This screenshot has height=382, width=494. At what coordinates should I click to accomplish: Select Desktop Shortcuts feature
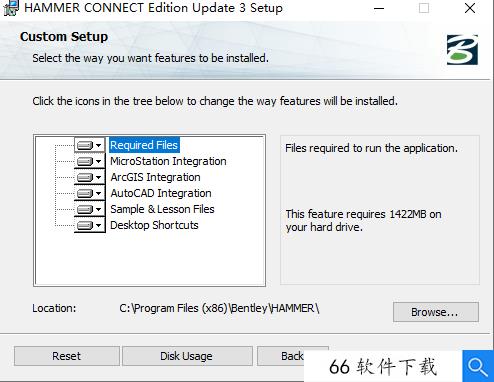(x=154, y=225)
